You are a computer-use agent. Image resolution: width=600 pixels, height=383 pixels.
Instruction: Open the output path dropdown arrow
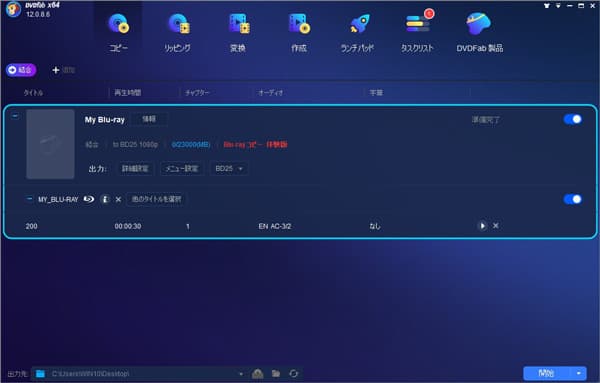click(241, 374)
